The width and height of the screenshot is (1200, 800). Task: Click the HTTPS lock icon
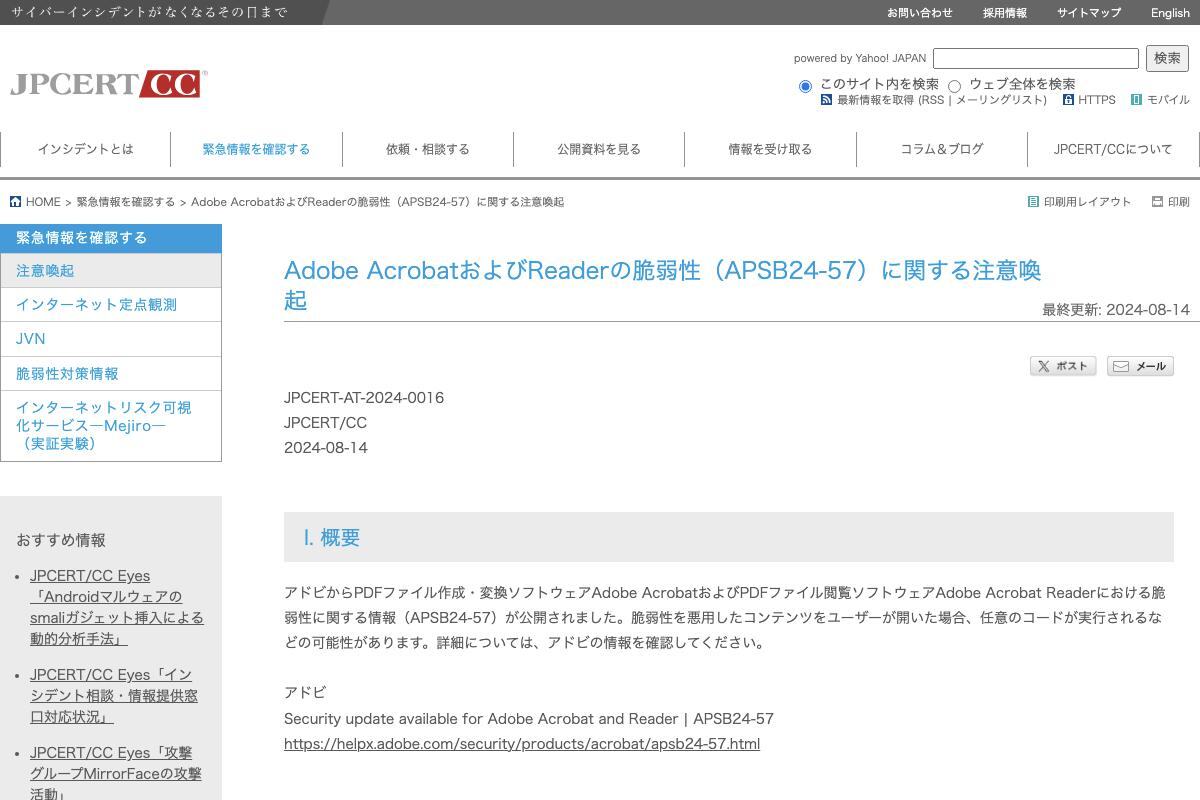pyautogui.click(x=1068, y=100)
